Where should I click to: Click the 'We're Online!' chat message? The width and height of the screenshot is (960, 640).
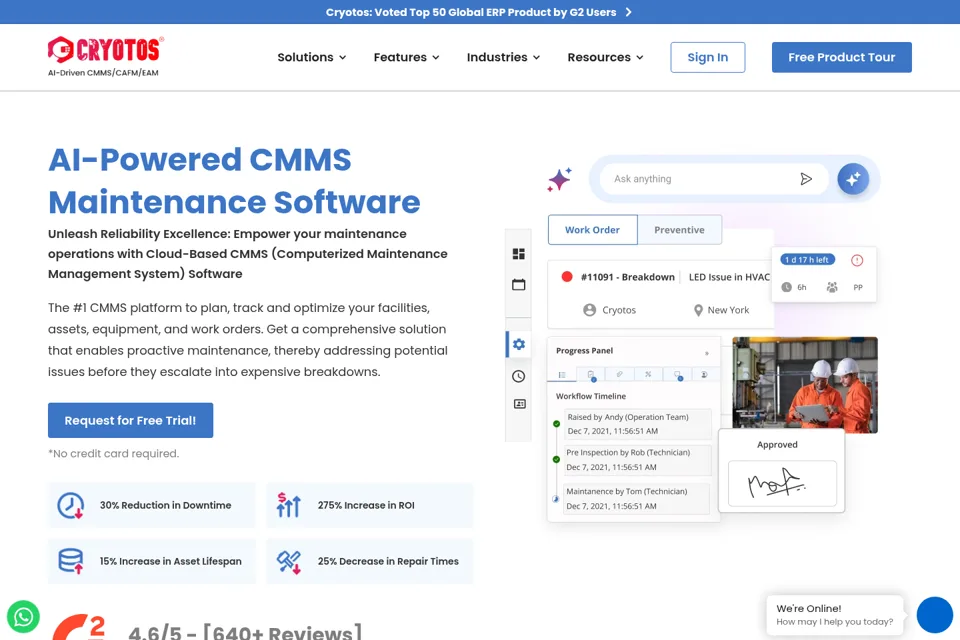click(834, 614)
